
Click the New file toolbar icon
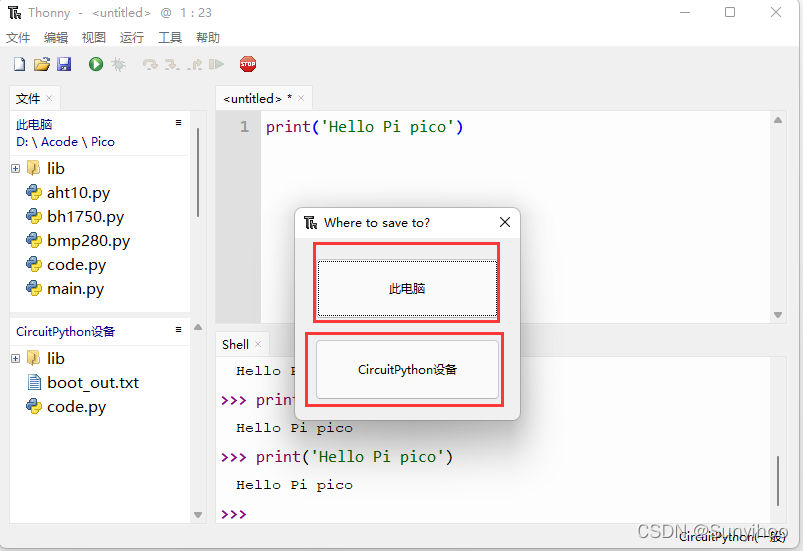click(19, 64)
